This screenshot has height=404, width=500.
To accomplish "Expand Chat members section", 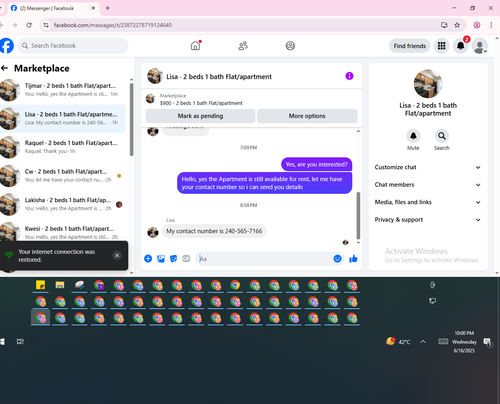I will click(x=428, y=185).
